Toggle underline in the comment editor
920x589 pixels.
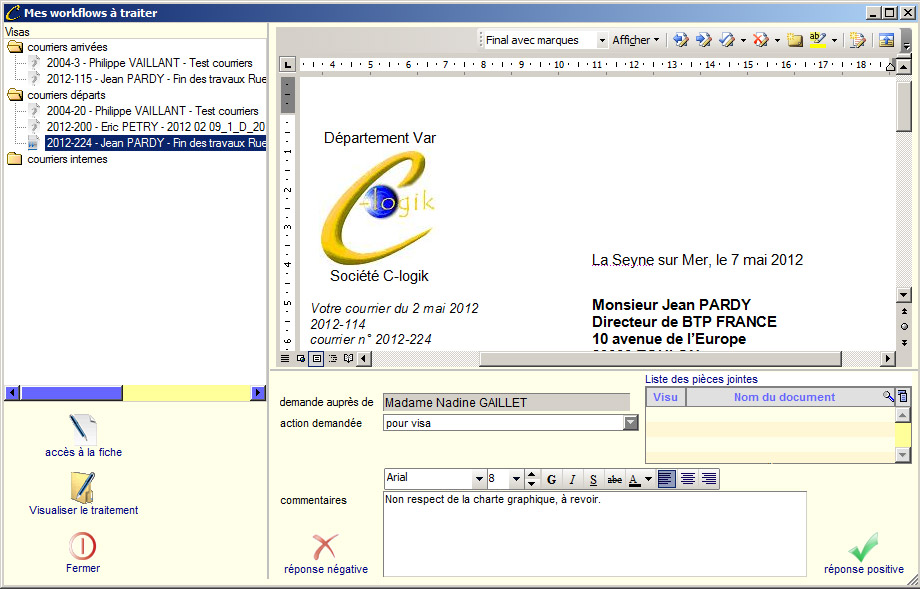pyautogui.click(x=593, y=480)
